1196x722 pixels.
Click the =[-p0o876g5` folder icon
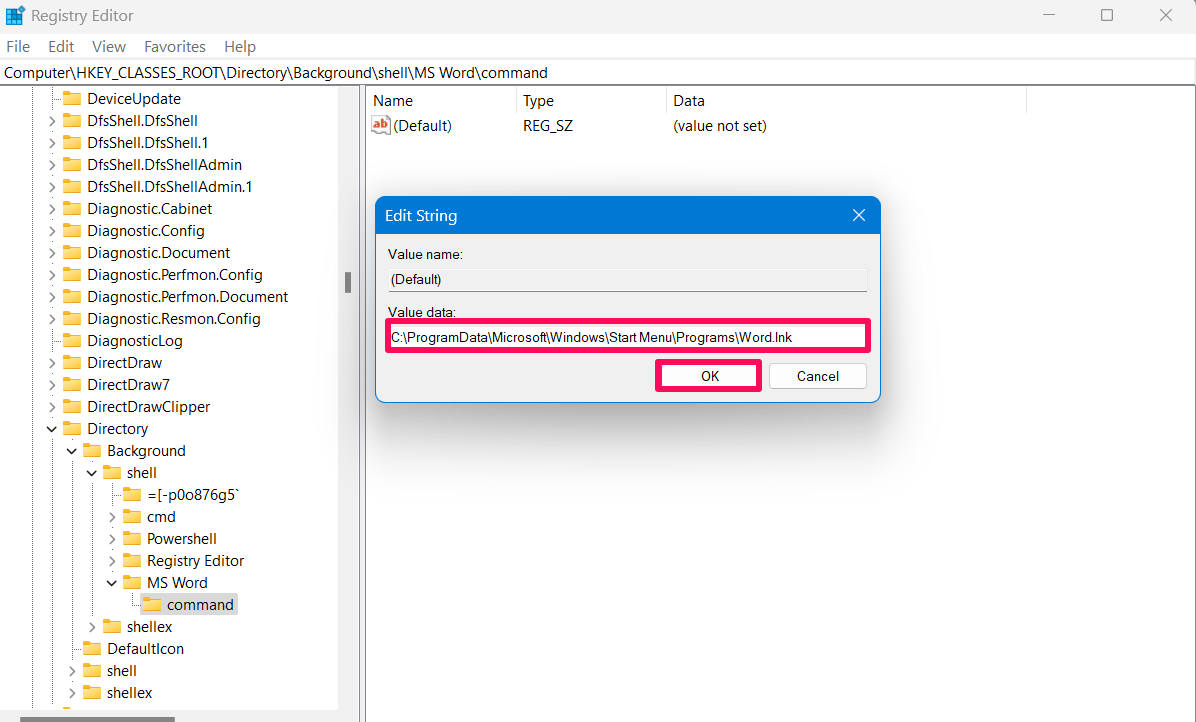[x=132, y=495]
